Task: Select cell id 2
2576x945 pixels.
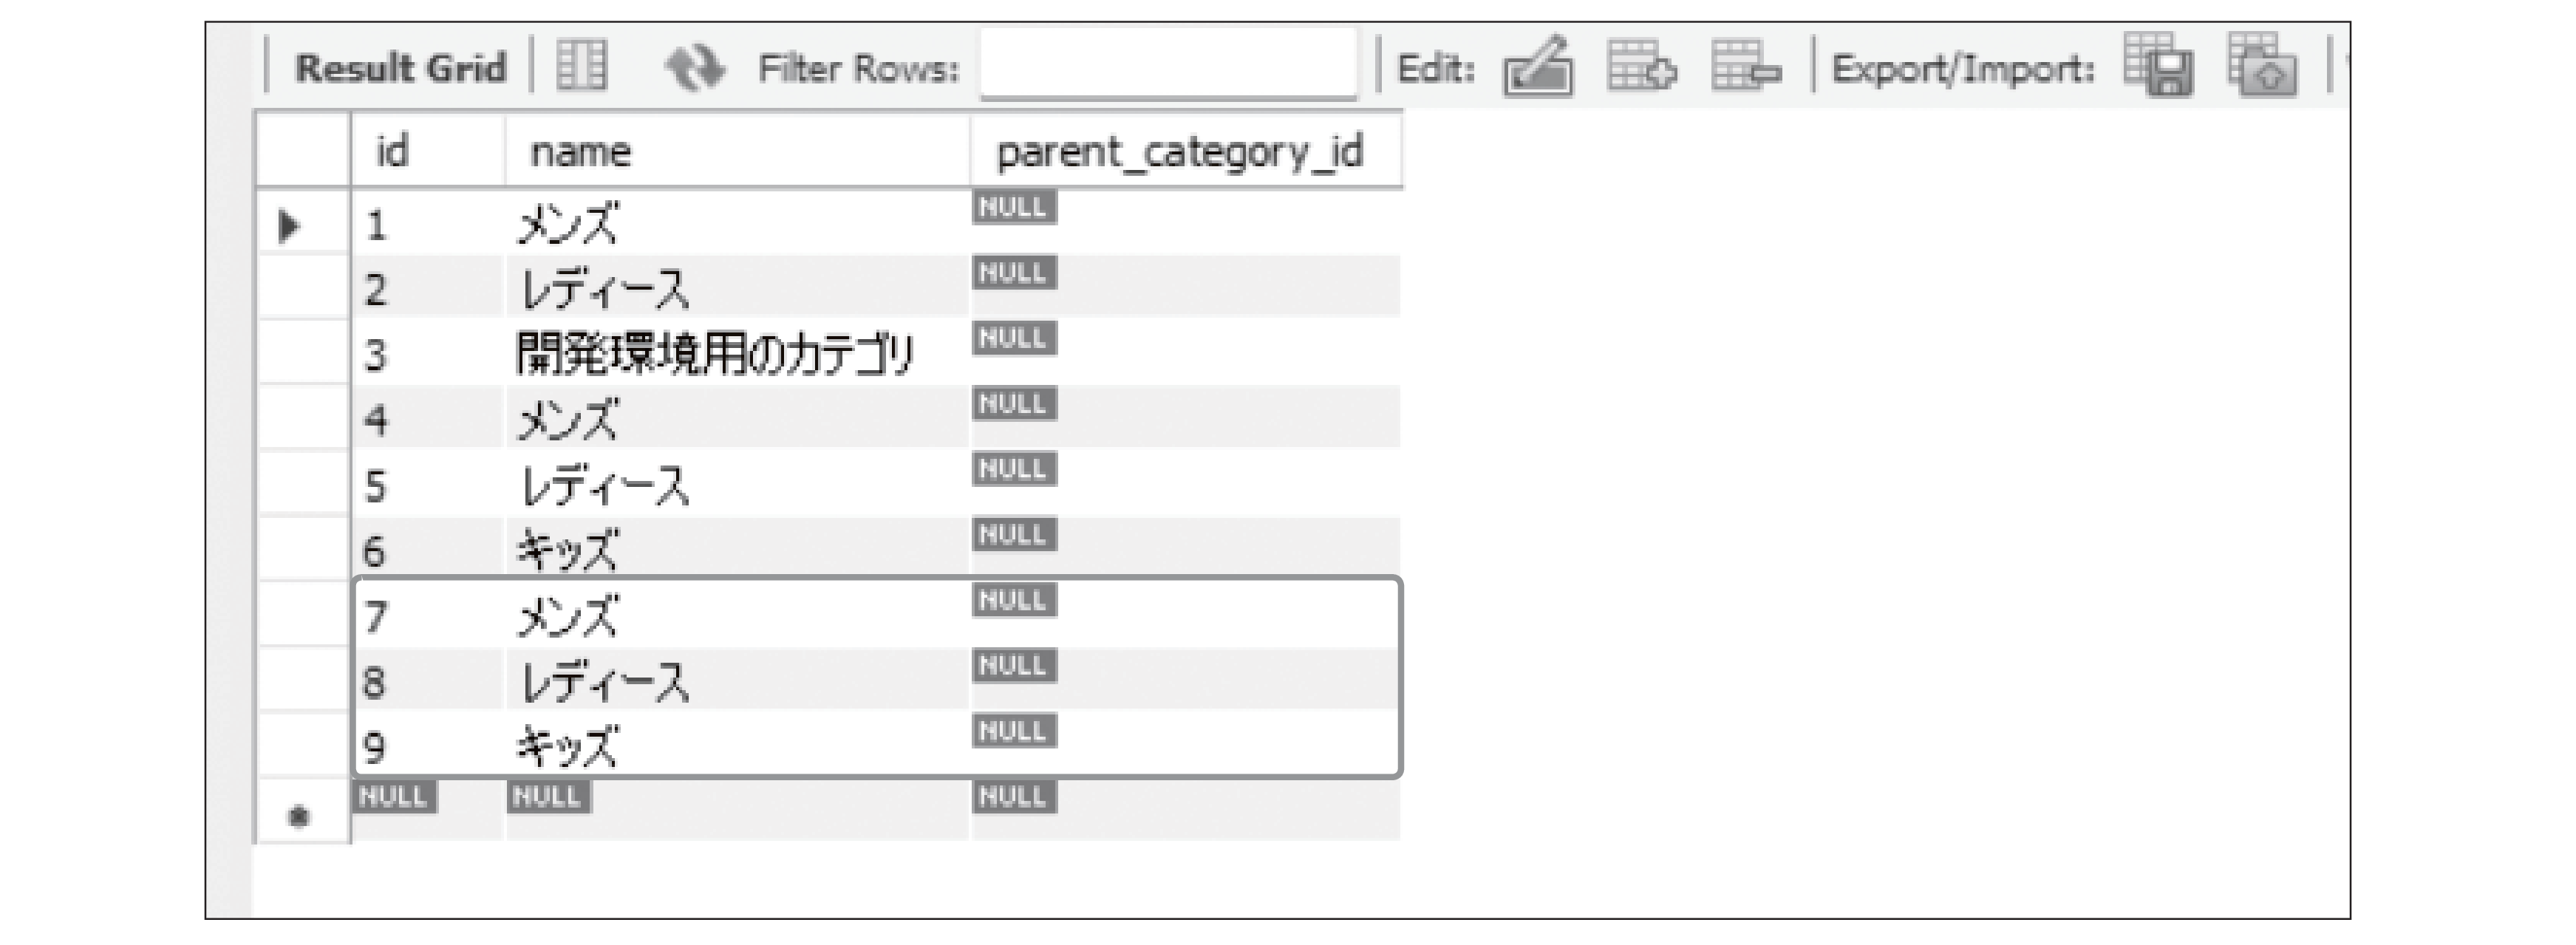Action: (x=428, y=288)
